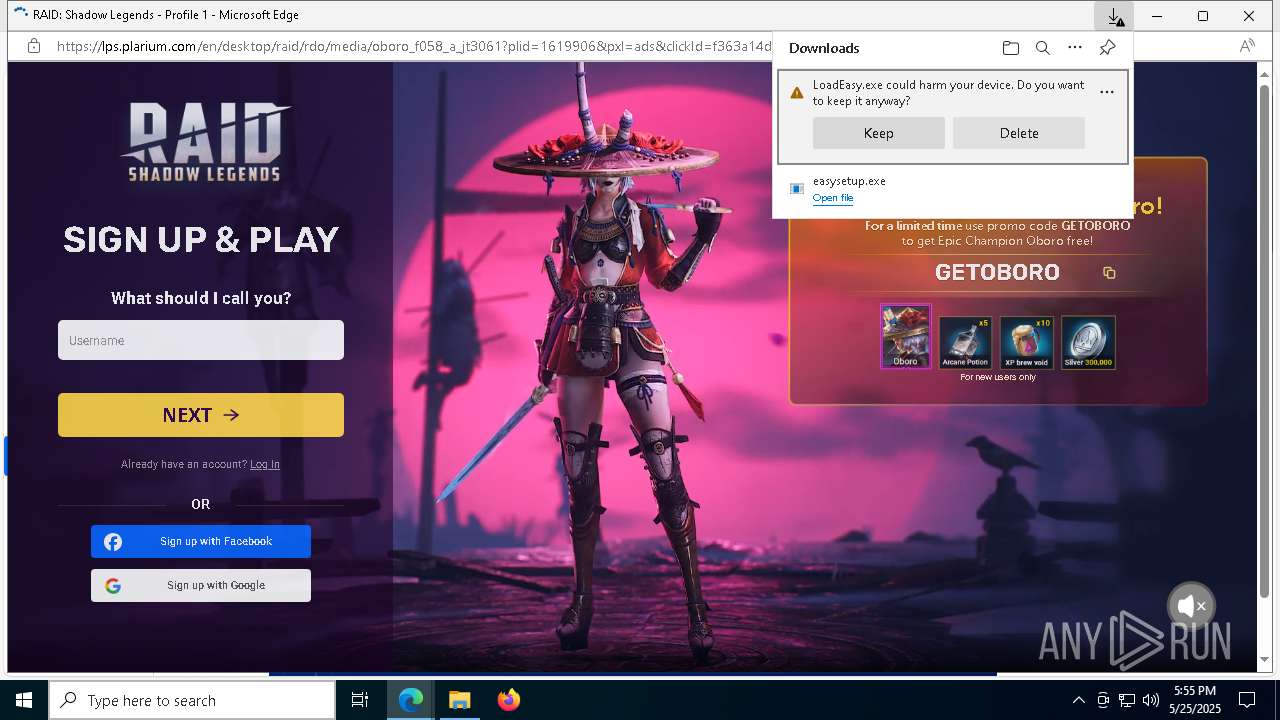Click the site lock icon in address bar
This screenshot has width=1280, height=720.
tap(33, 46)
